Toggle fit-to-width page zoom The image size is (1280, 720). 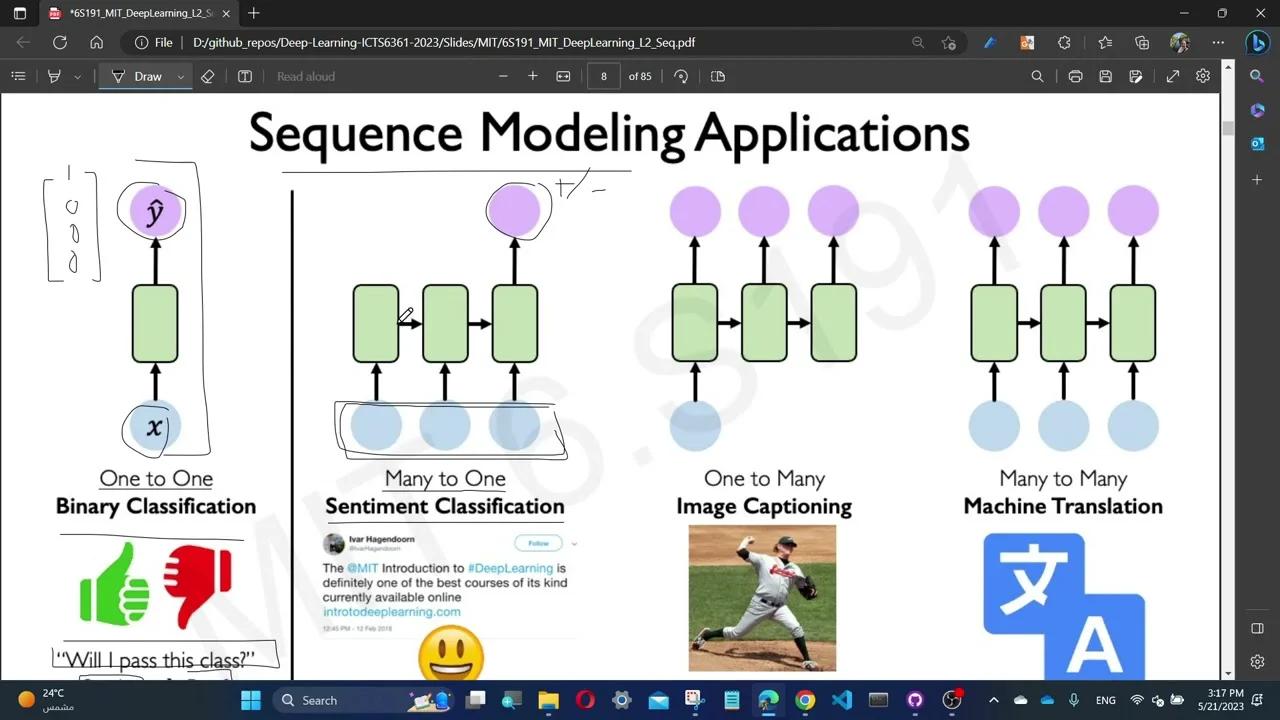563,76
